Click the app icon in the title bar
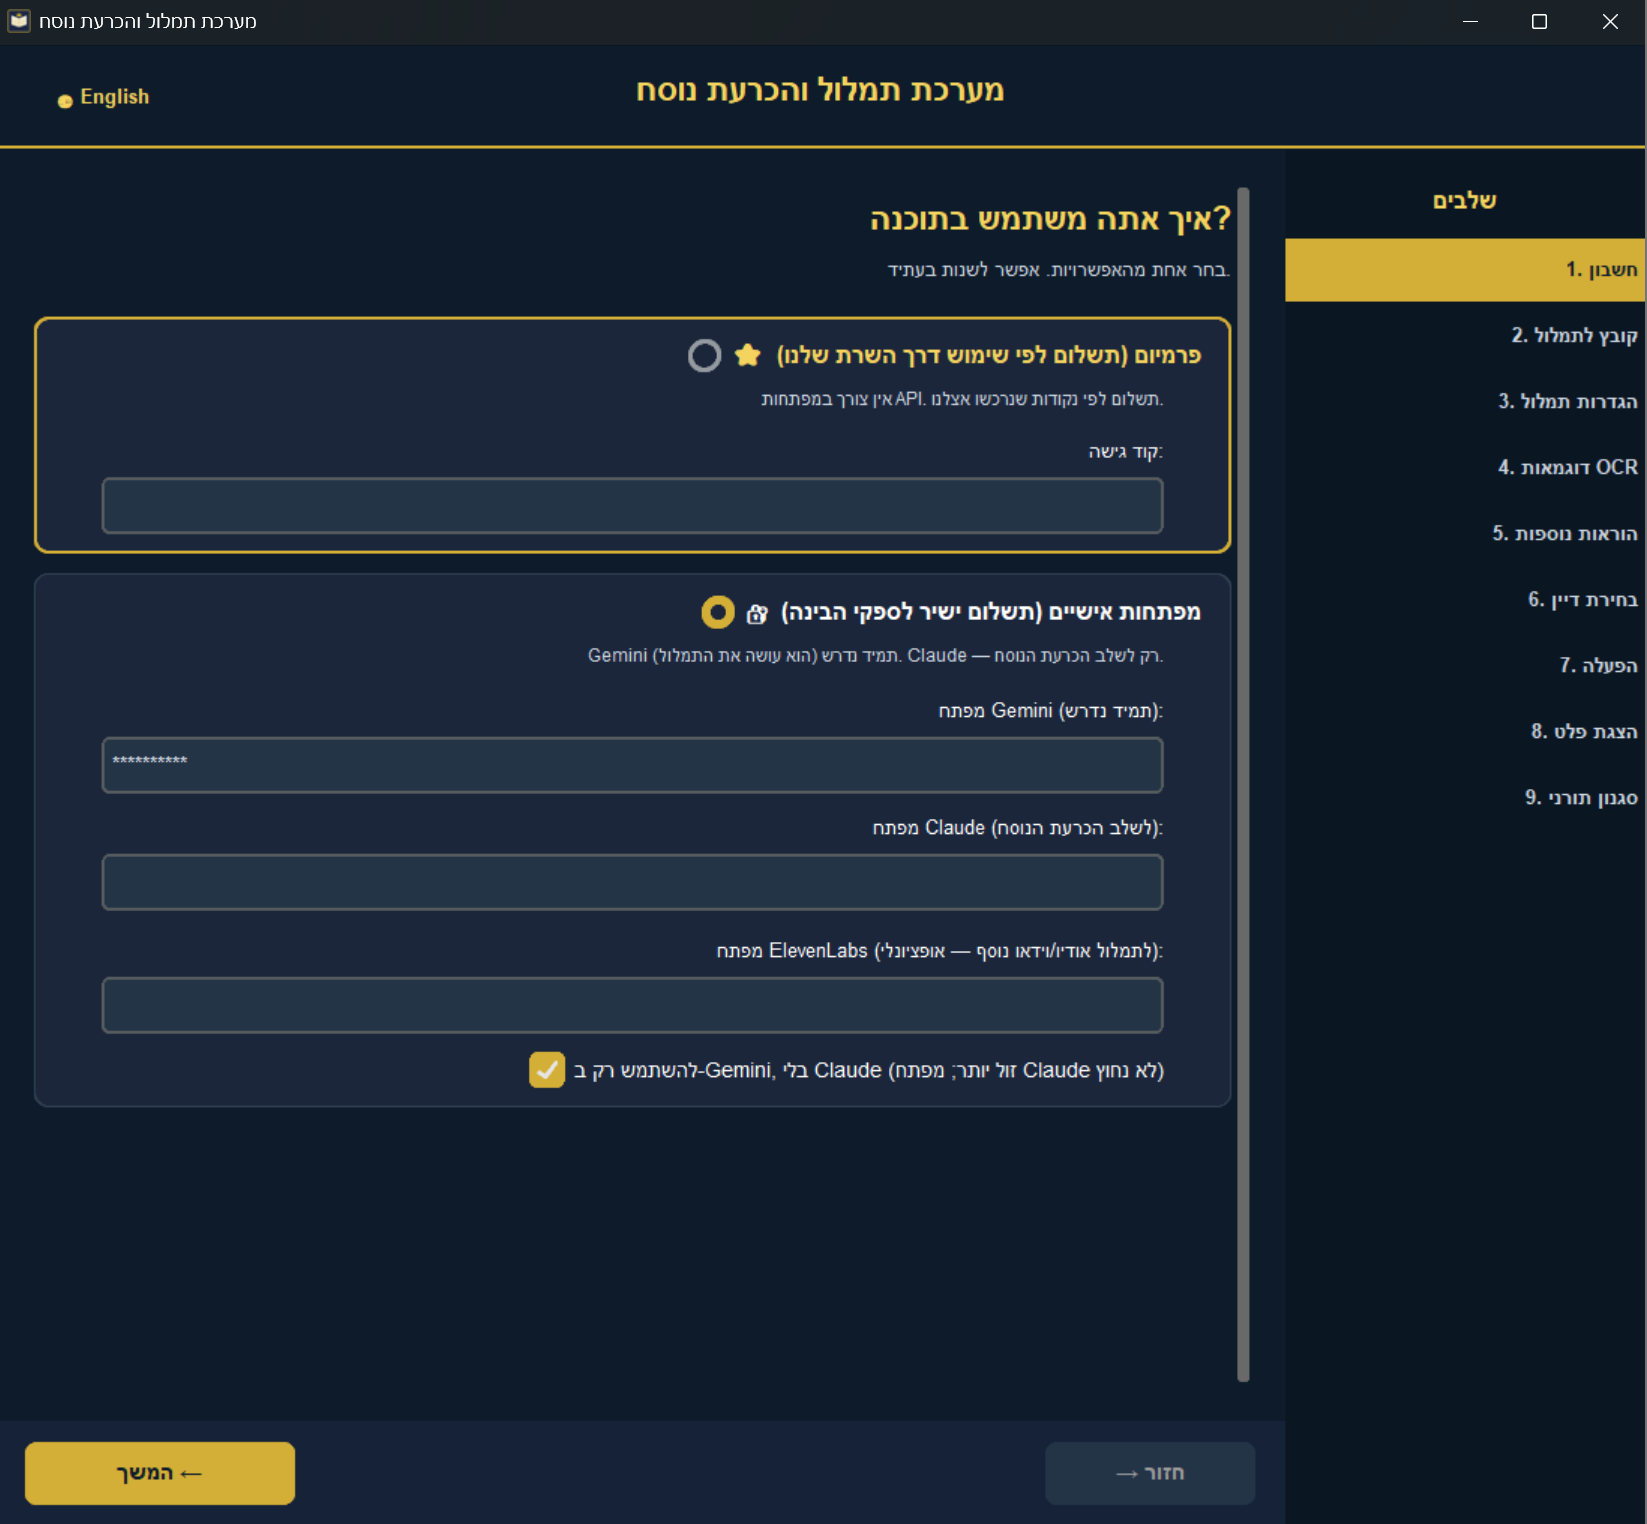Image resolution: width=1647 pixels, height=1524 pixels. 19,21
